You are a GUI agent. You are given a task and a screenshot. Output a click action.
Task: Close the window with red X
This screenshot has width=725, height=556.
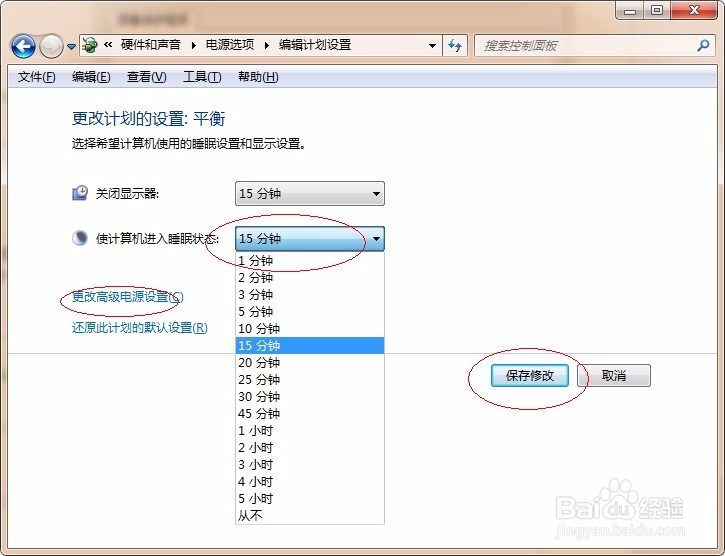(694, 10)
